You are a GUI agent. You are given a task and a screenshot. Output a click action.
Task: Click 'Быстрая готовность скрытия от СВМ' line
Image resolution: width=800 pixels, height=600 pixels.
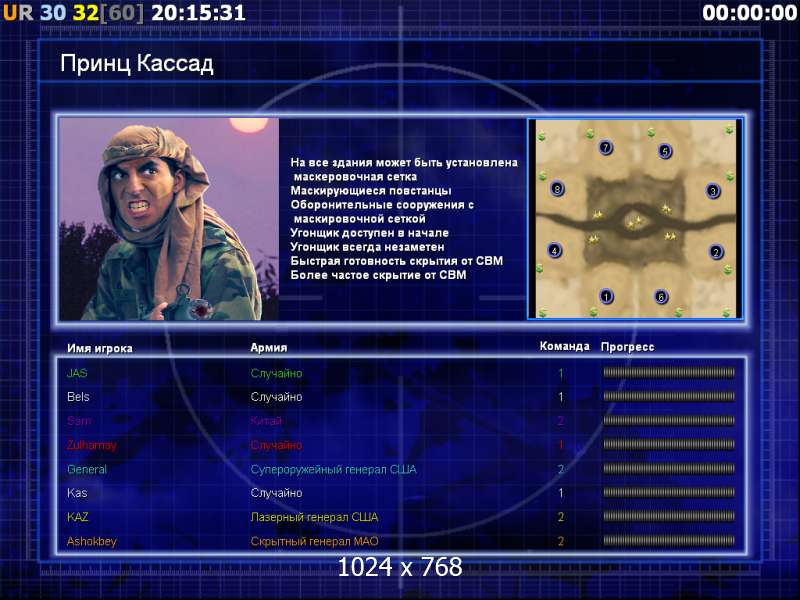click(x=396, y=261)
